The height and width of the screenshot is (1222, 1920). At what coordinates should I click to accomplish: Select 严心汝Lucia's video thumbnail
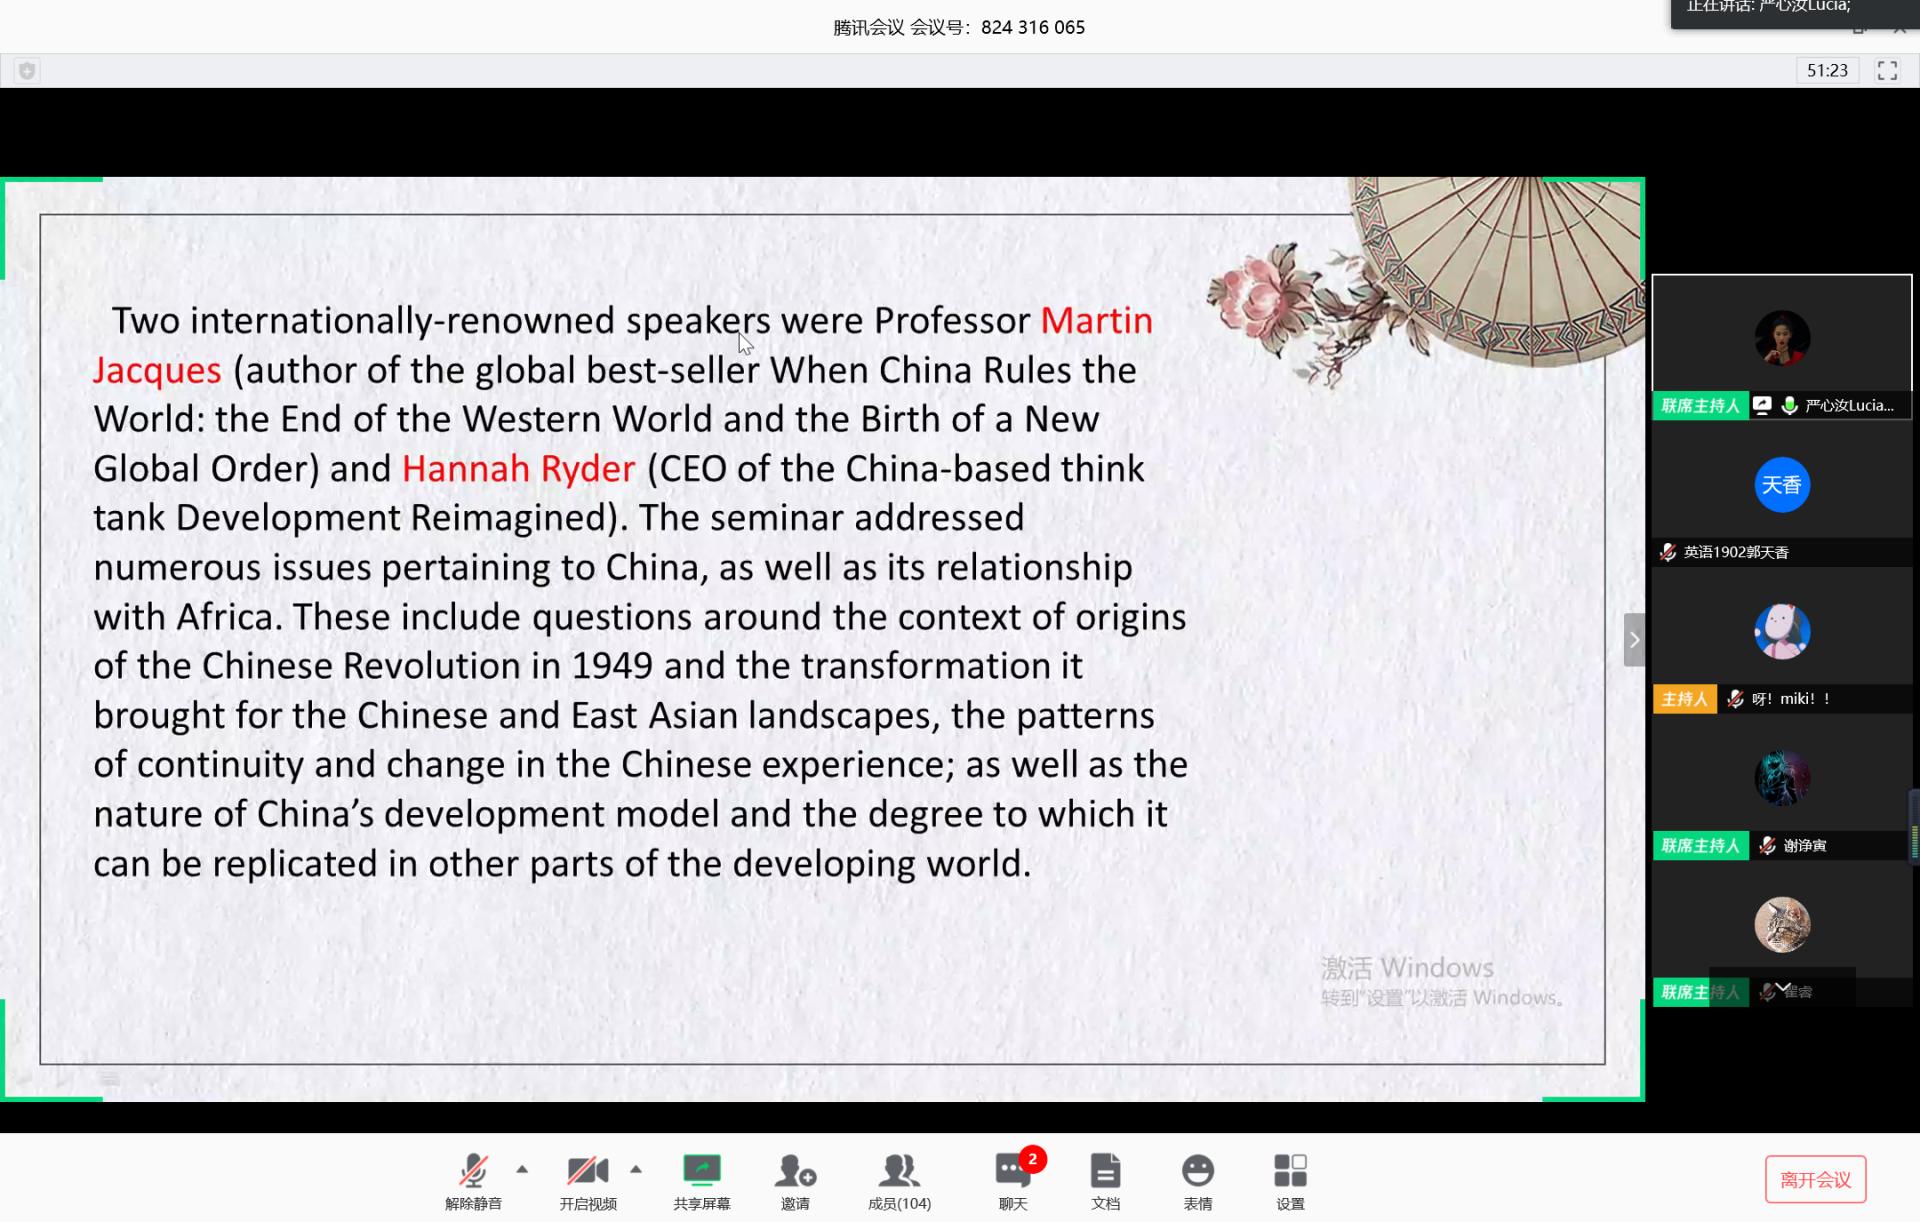(x=1781, y=338)
